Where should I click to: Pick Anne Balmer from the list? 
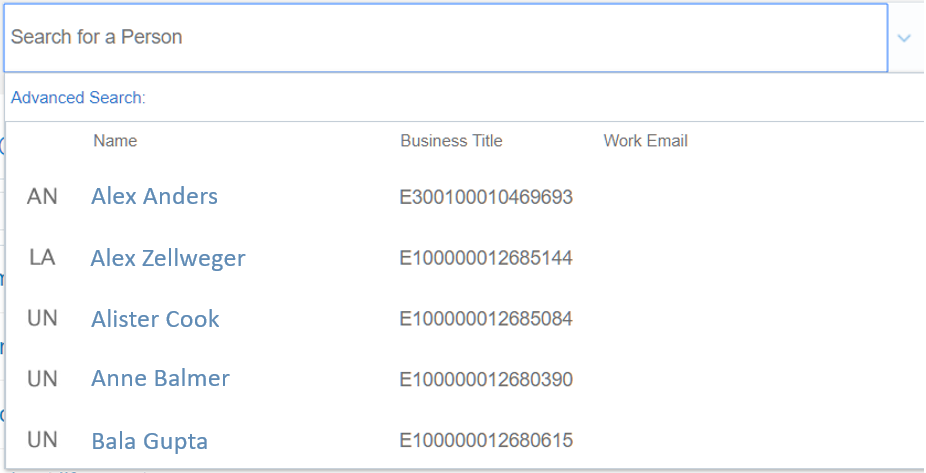(160, 379)
